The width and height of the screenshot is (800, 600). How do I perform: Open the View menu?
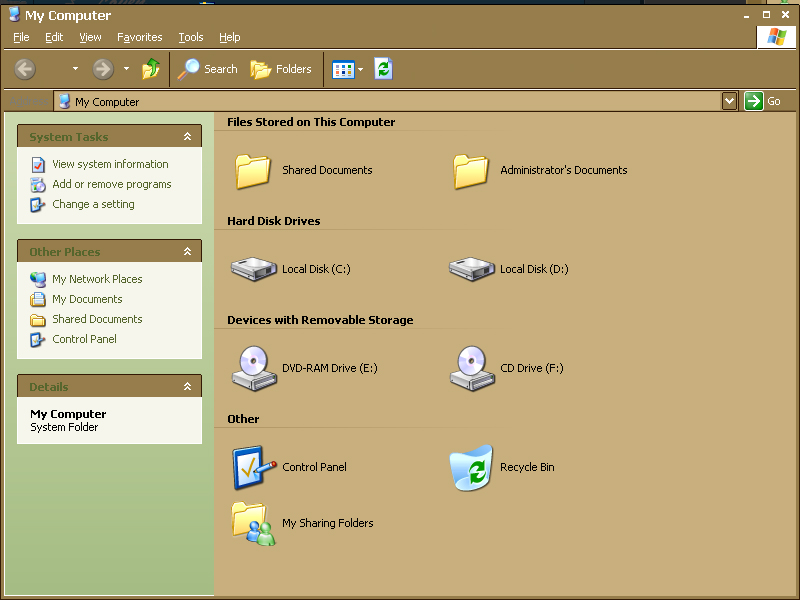[90, 37]
